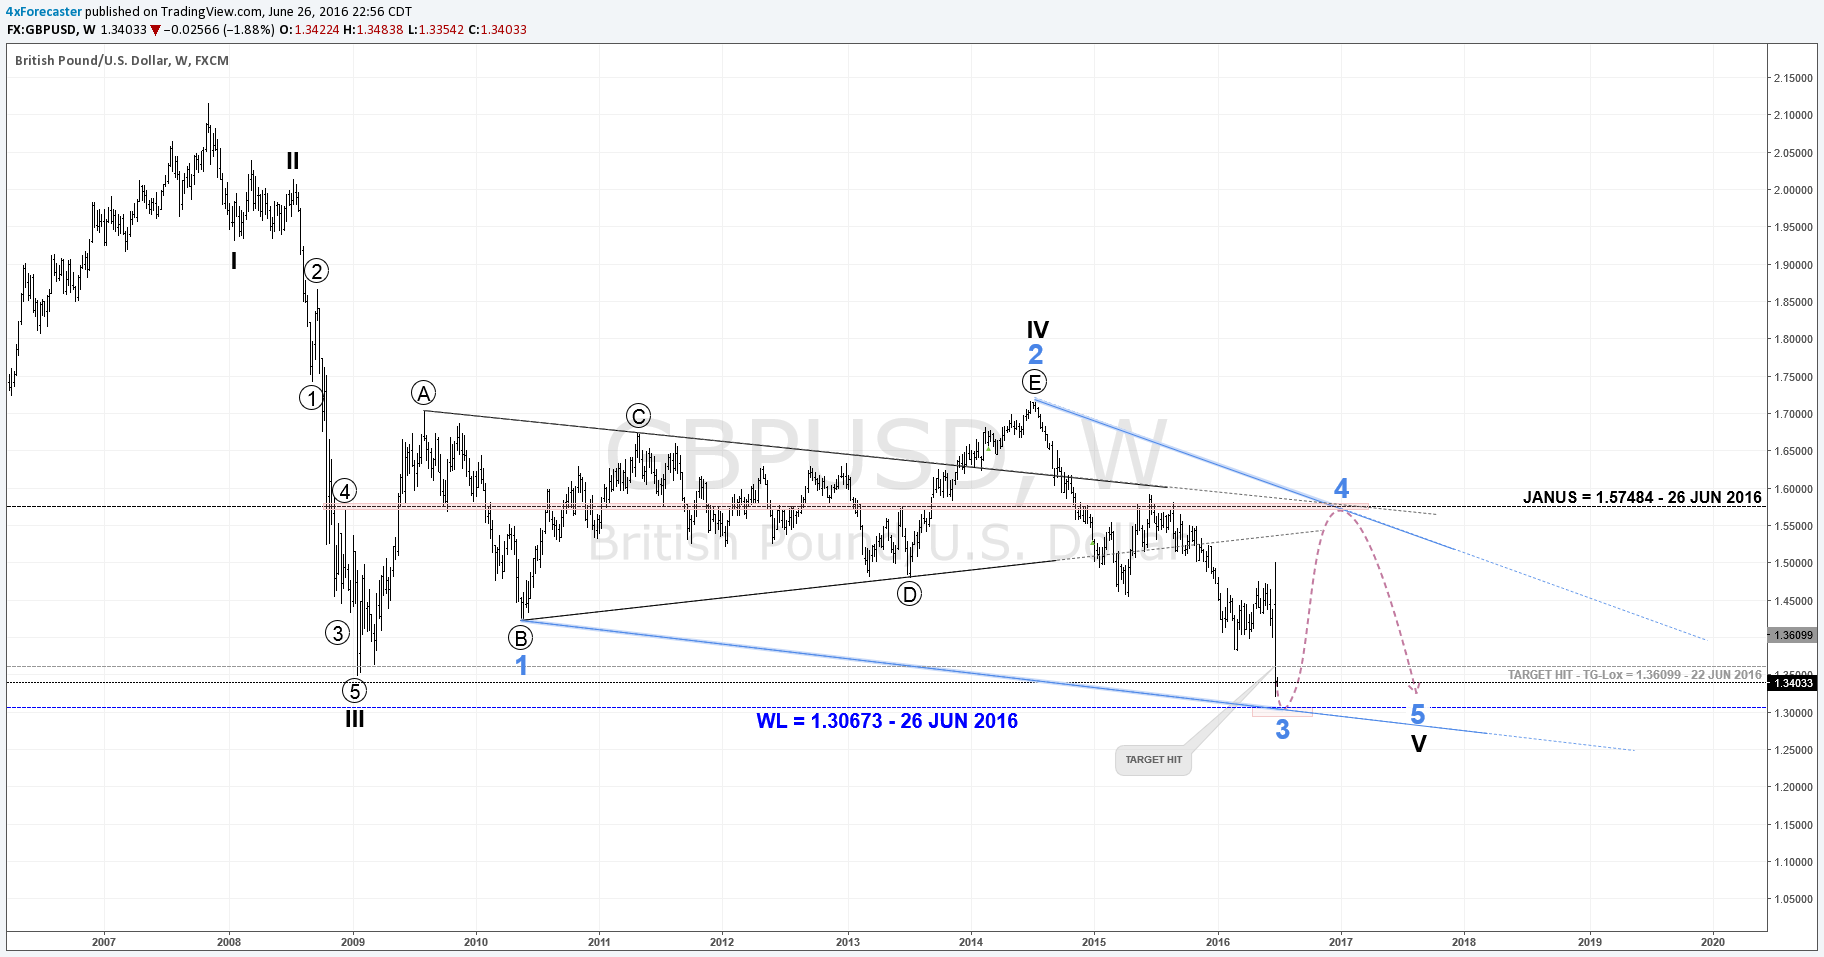Viewport: 1824px width, 957px height.
Task: Click the 2020 year on time axis
Action: click(x=1712, y=942)
